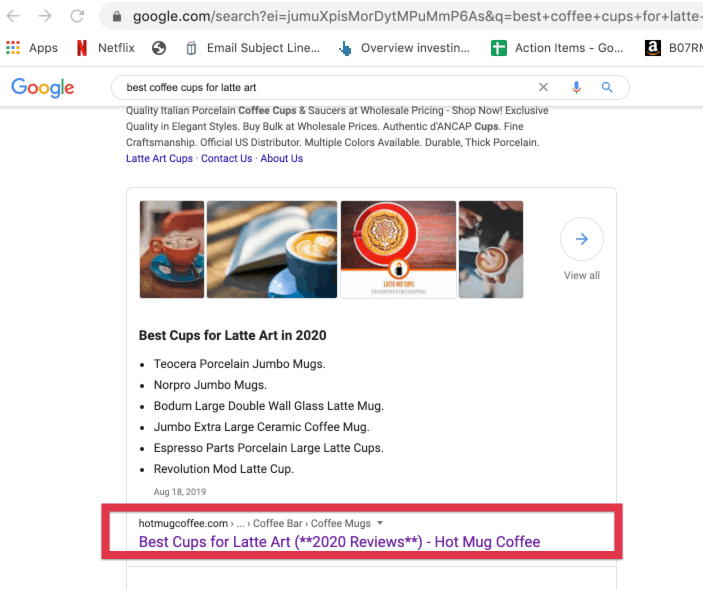Image resolution: width=703 pixels, height=590 pixels.
Task: Reload the page with the refresh icon
Action: coord(77,16)
